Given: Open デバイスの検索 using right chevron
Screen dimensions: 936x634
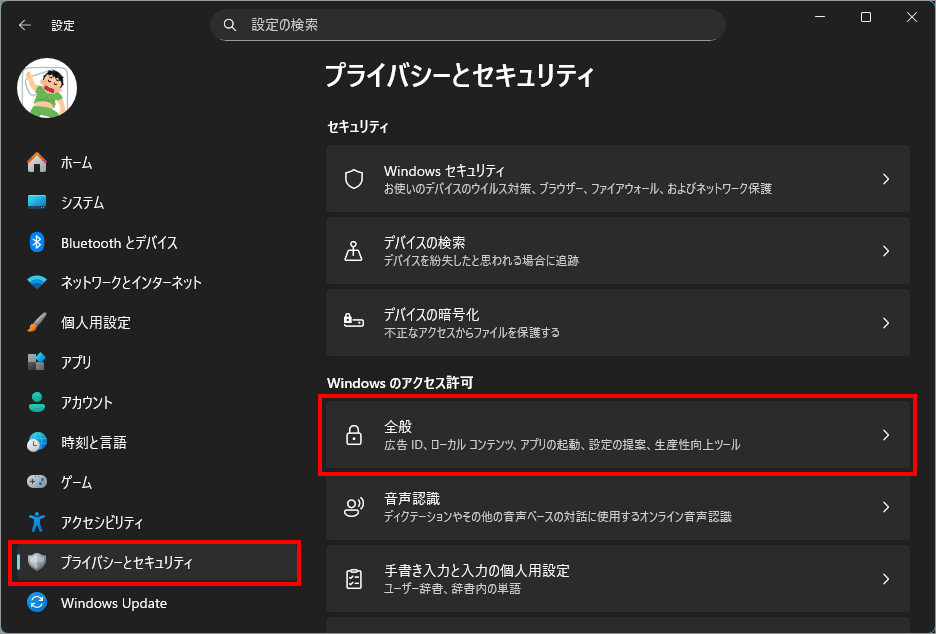Looking at the screenshot, I should point(885,251).
